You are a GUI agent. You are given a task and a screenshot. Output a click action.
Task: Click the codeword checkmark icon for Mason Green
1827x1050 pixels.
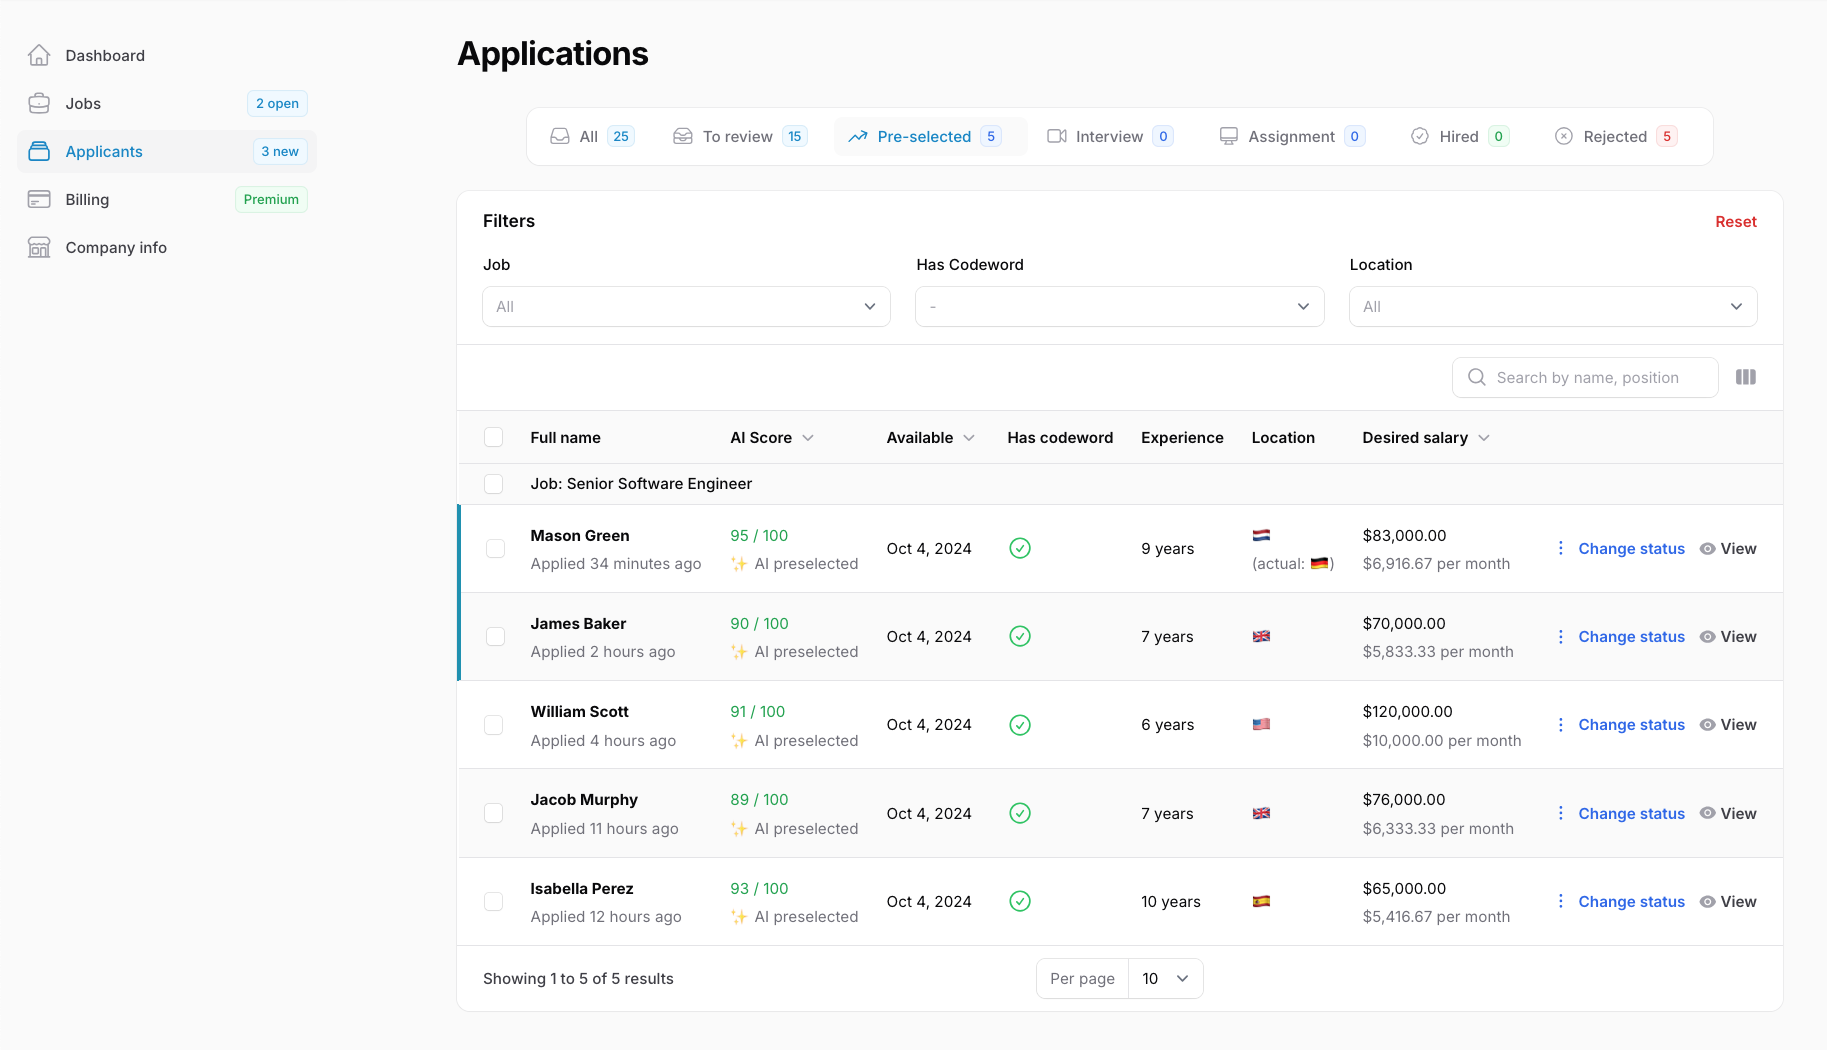click(1020, 548)
